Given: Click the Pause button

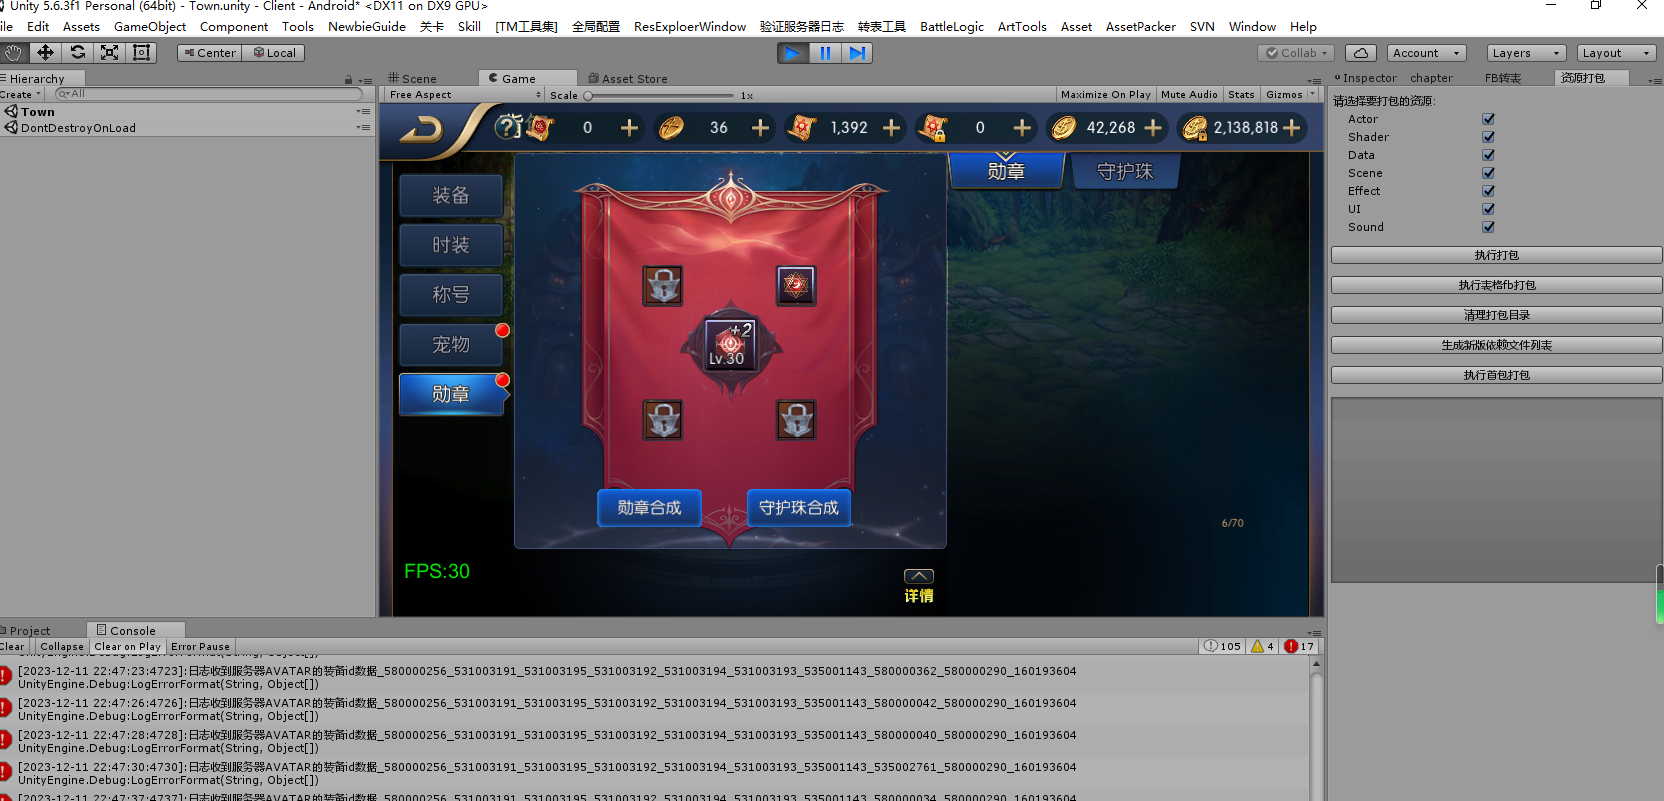Looking at the screenshot, I should click(x=825, y=53).
